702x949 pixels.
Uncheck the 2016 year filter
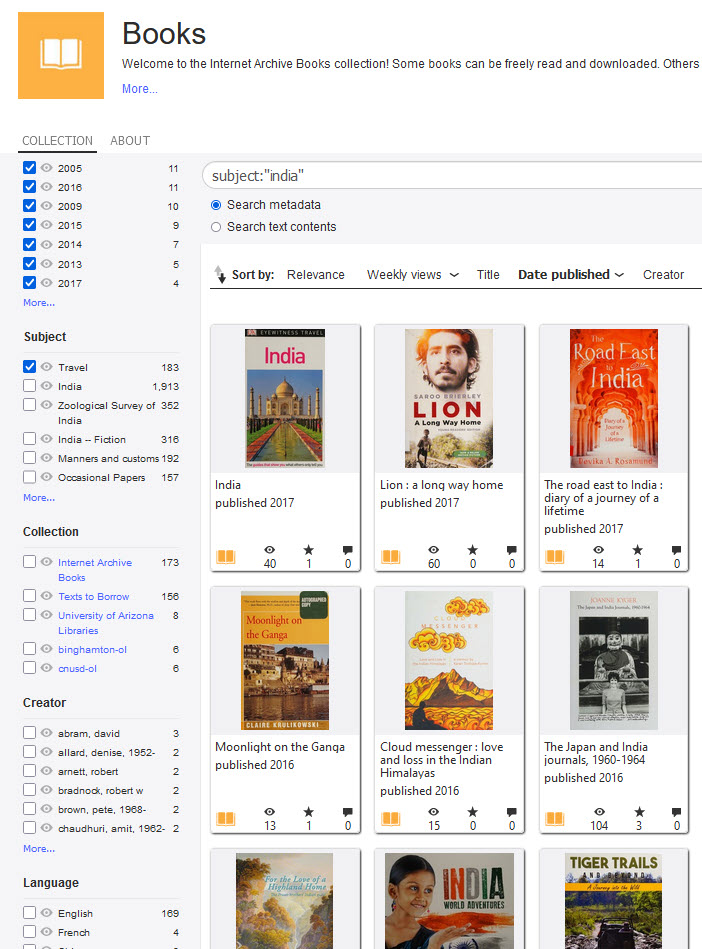click(29, 186)
